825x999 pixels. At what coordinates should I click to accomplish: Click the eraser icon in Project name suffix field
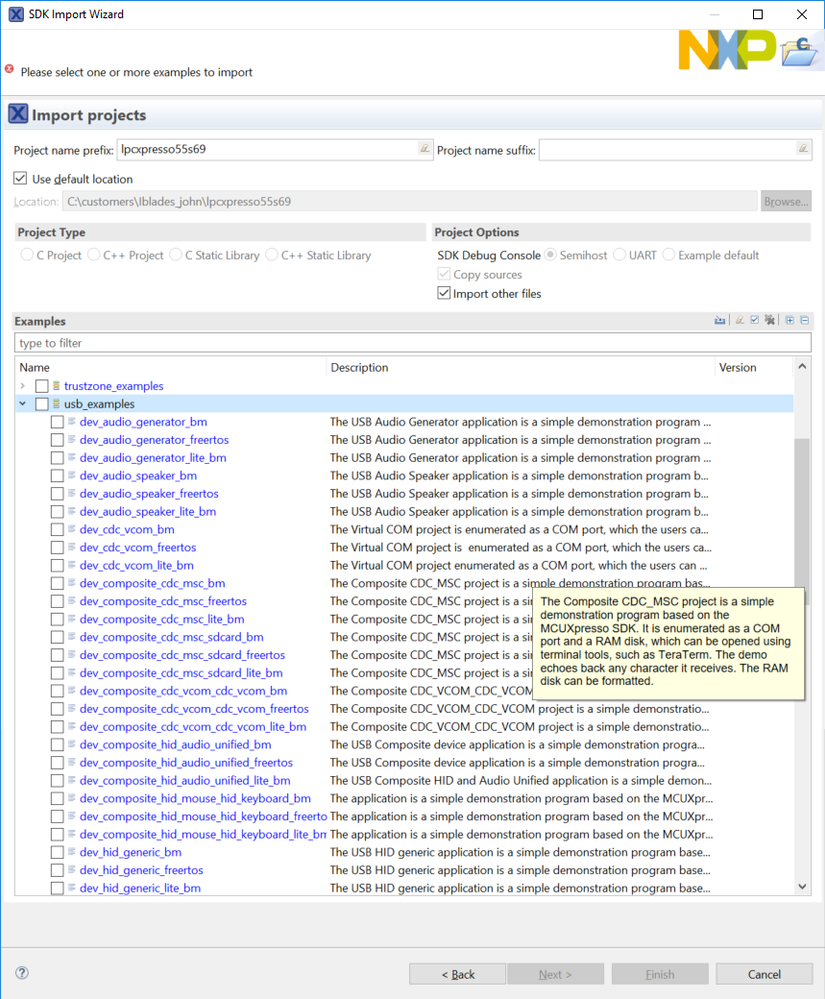tap(803, 148)
